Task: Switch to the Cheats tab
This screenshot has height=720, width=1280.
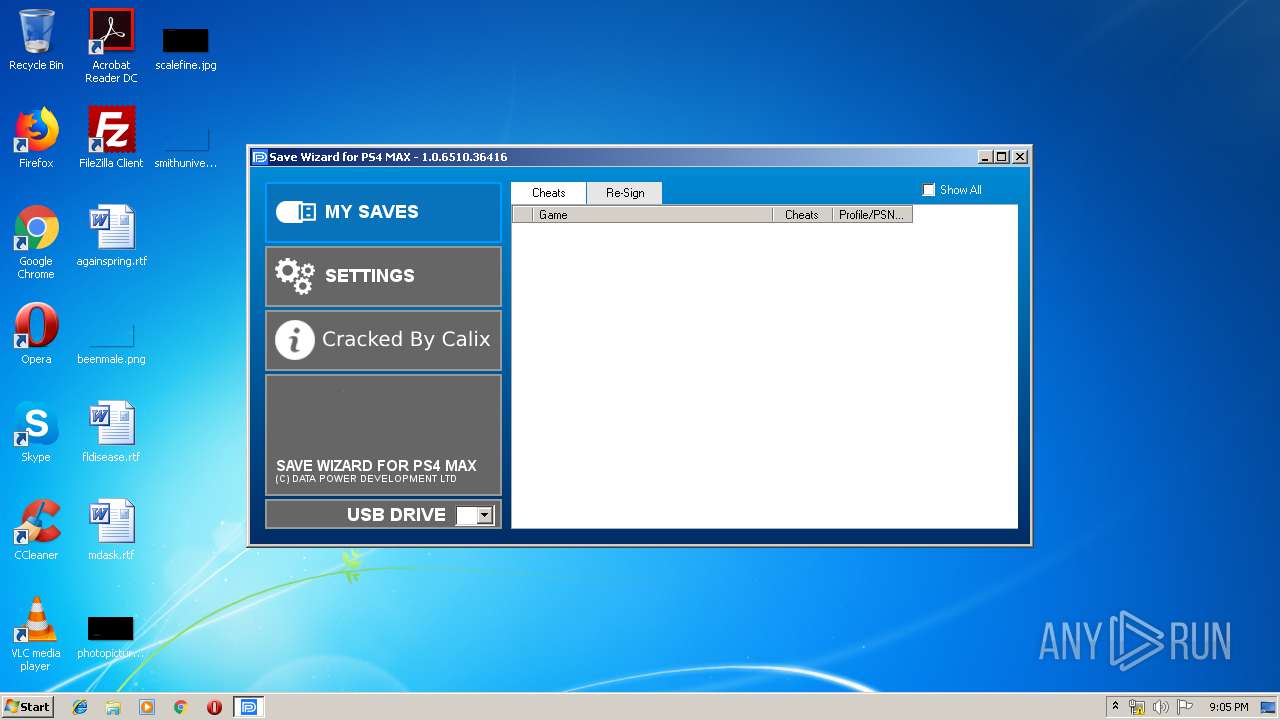Action: tap(549, 193)
